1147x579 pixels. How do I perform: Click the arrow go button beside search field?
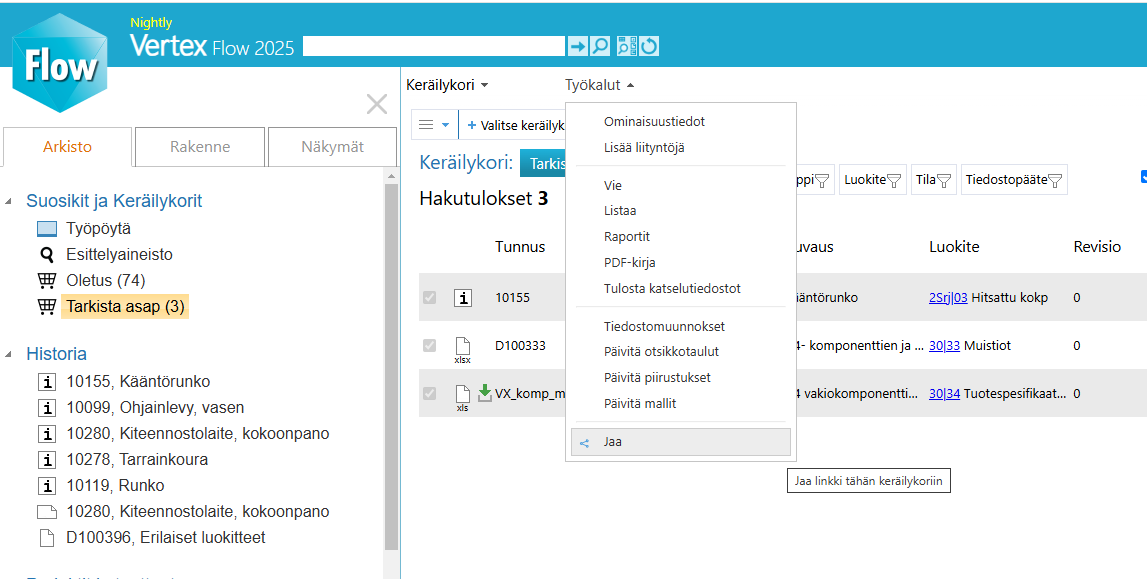pyautogui.click(x=577, y=46)
